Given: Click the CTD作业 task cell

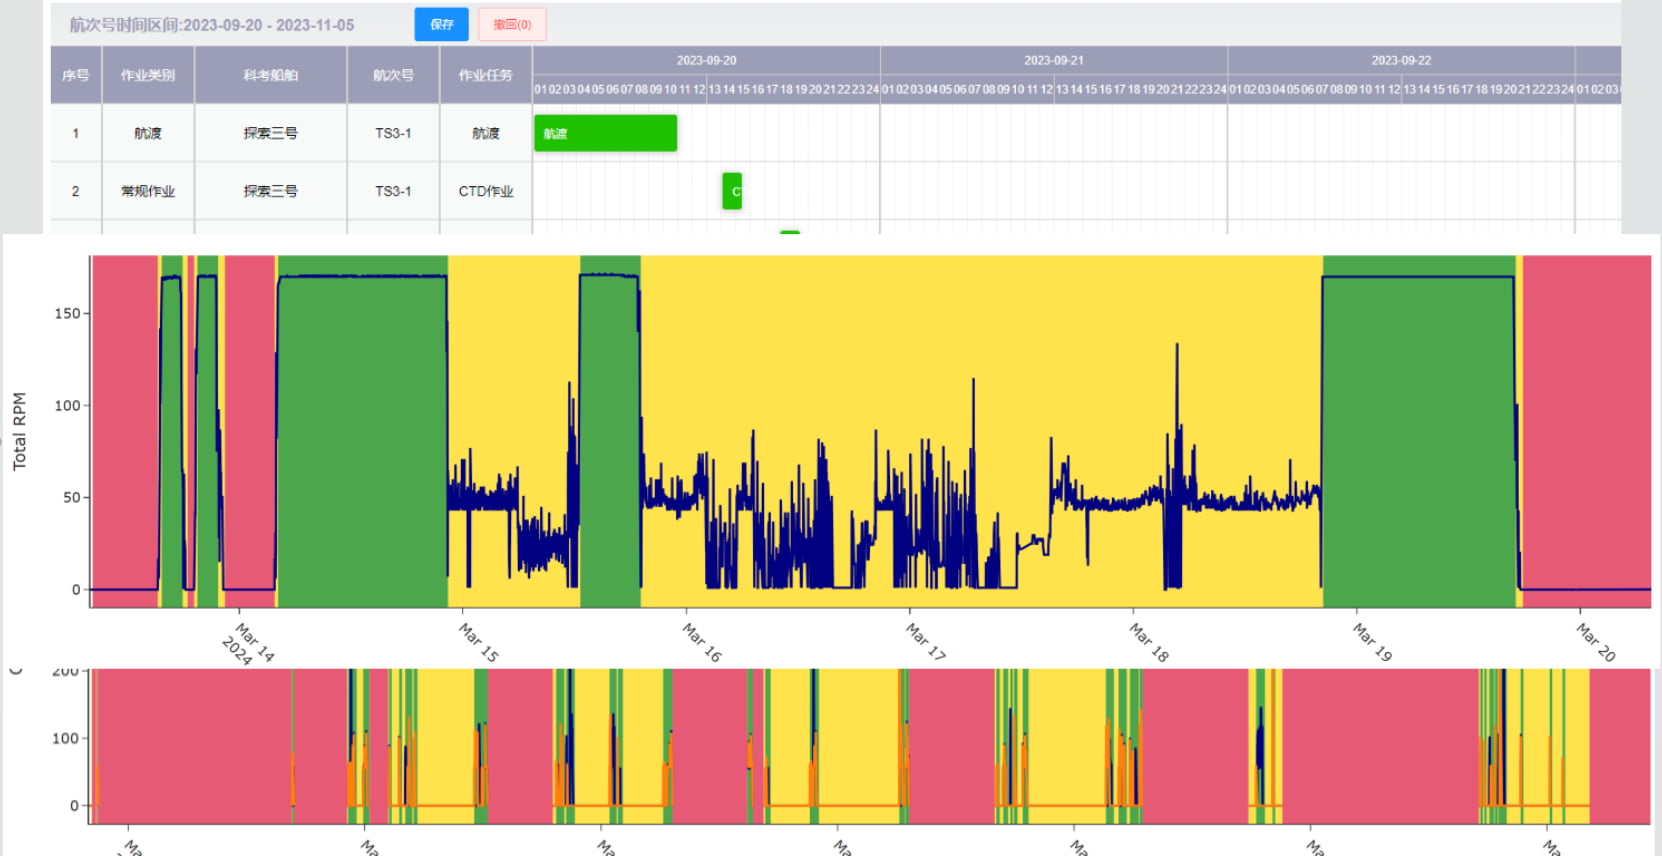Looking at the screenshot, I should tap(486, 191).
